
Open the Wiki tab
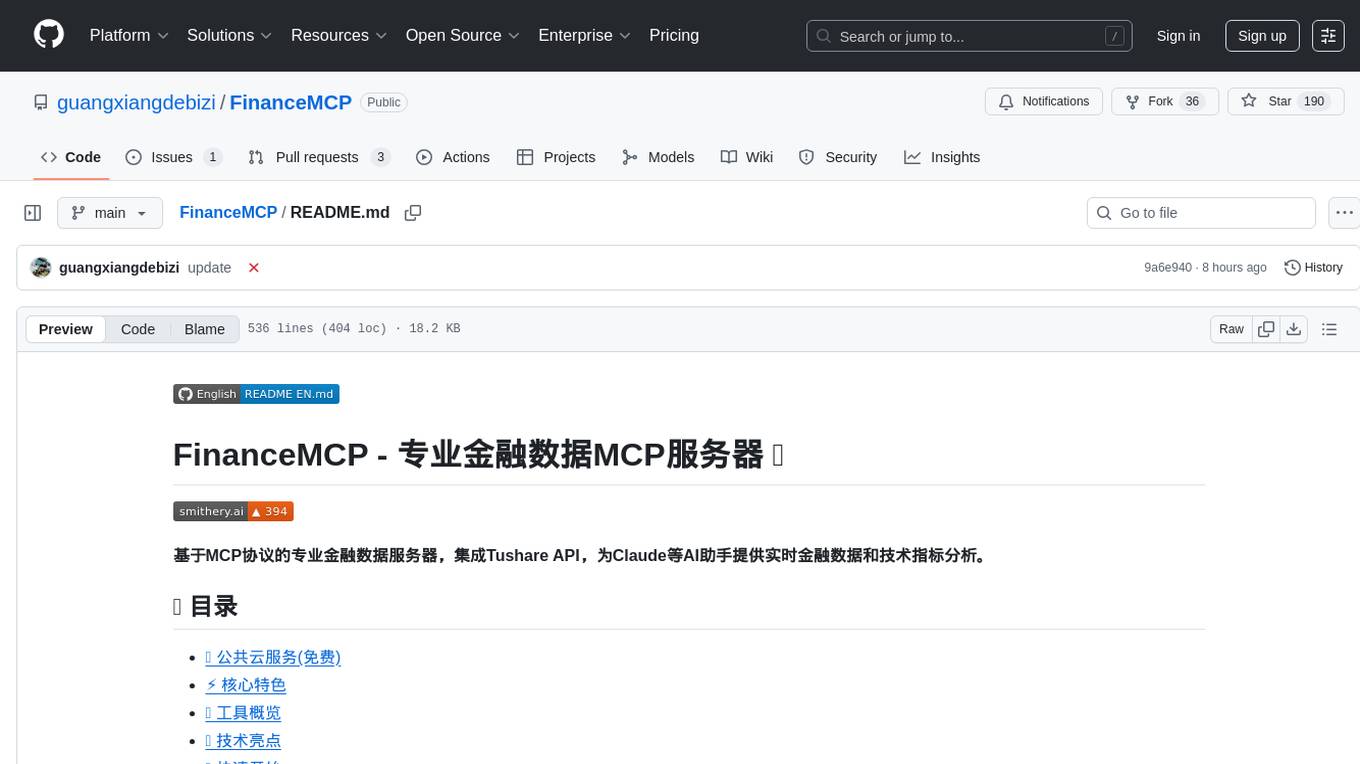(747, 157)
